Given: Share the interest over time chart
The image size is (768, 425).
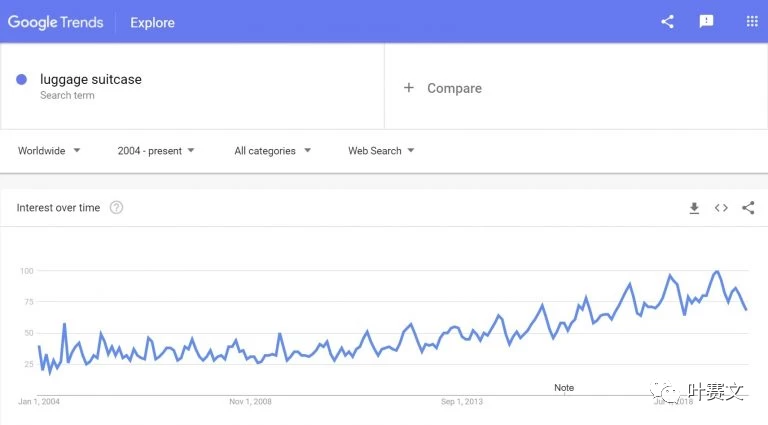Looking at the screenshot, I should pos(748,208).
